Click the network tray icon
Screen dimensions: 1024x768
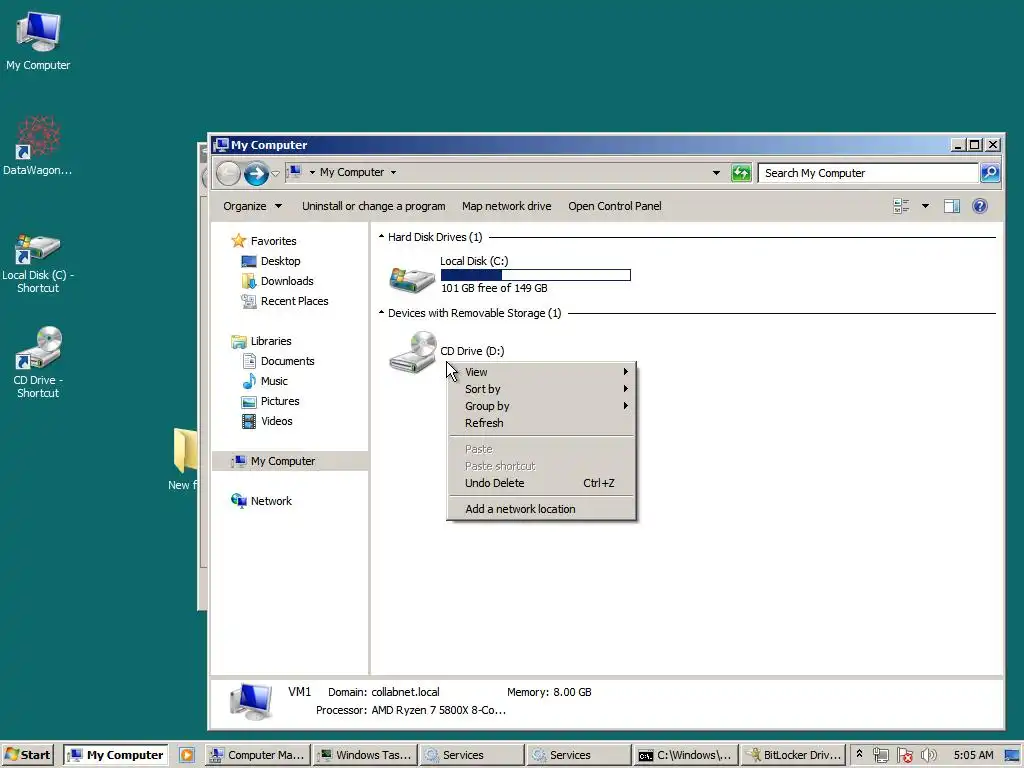pos(880,755)
